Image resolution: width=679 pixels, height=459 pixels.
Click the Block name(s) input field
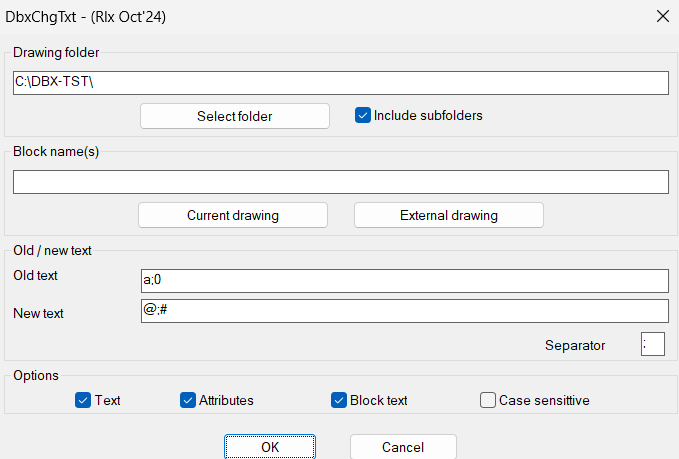point(340,182)
